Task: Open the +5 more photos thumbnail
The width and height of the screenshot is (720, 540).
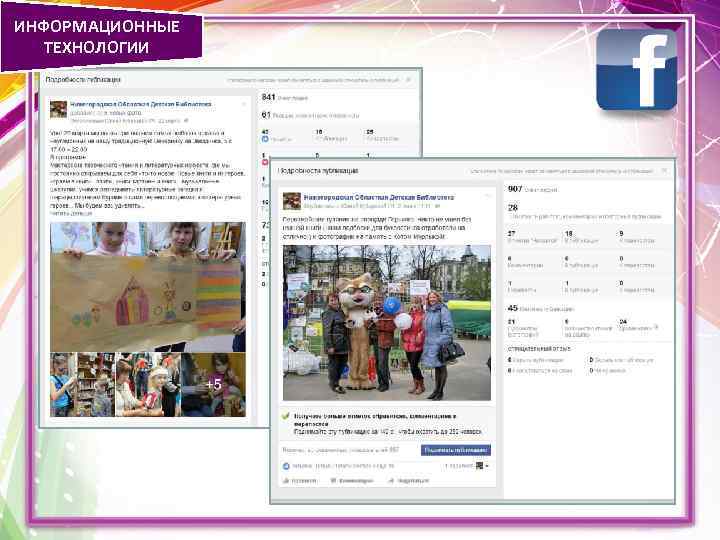Action: [214, 385]
